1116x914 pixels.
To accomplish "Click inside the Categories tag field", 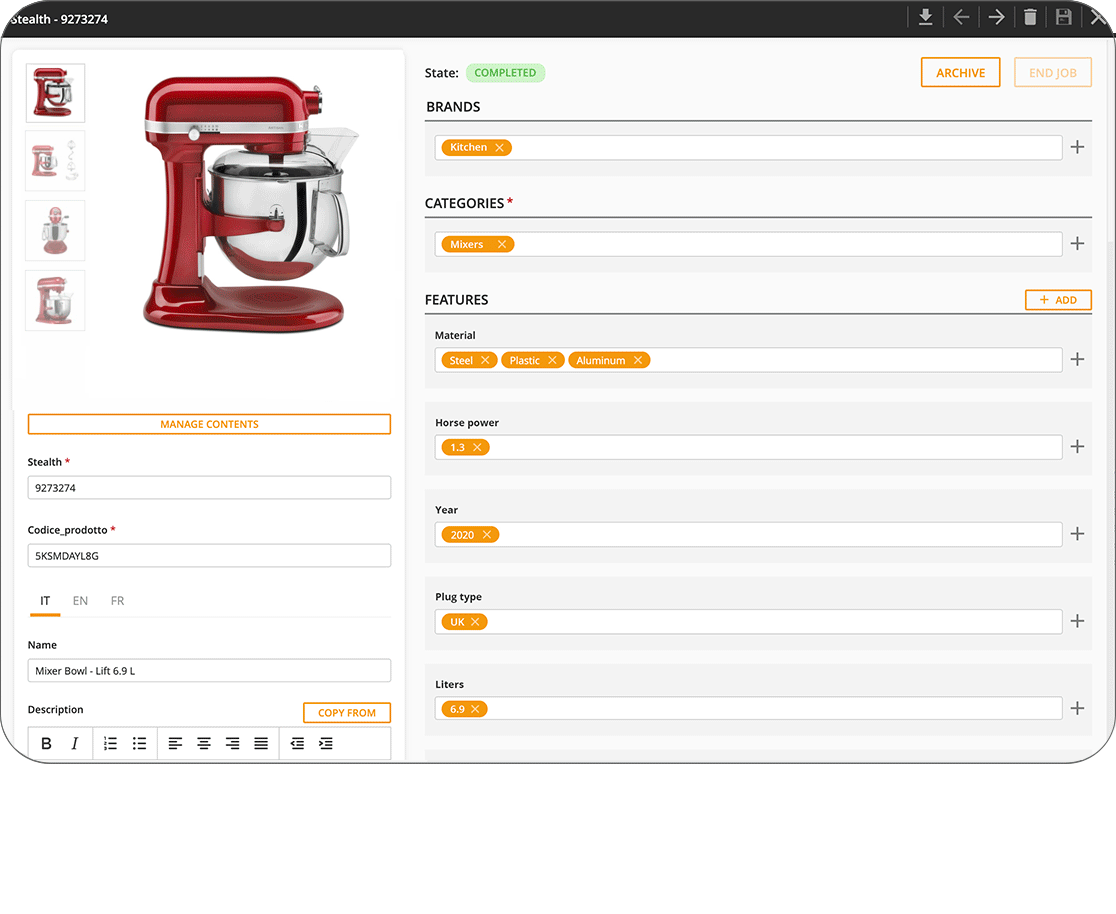I will point(748,244).
